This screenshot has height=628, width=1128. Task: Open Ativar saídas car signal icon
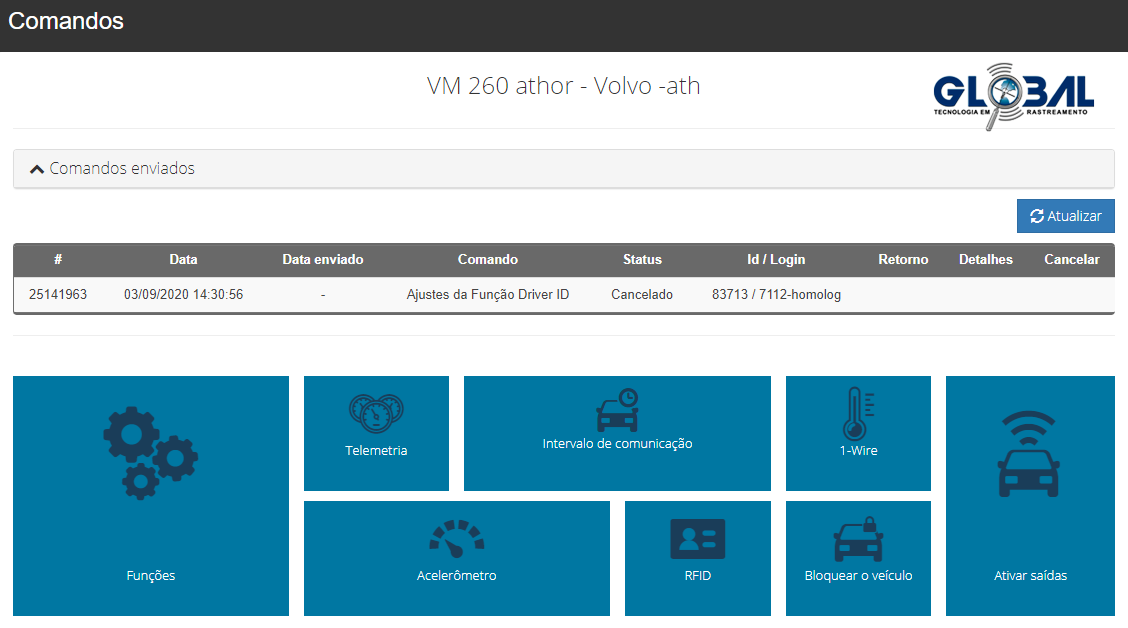click(1029, 454)
